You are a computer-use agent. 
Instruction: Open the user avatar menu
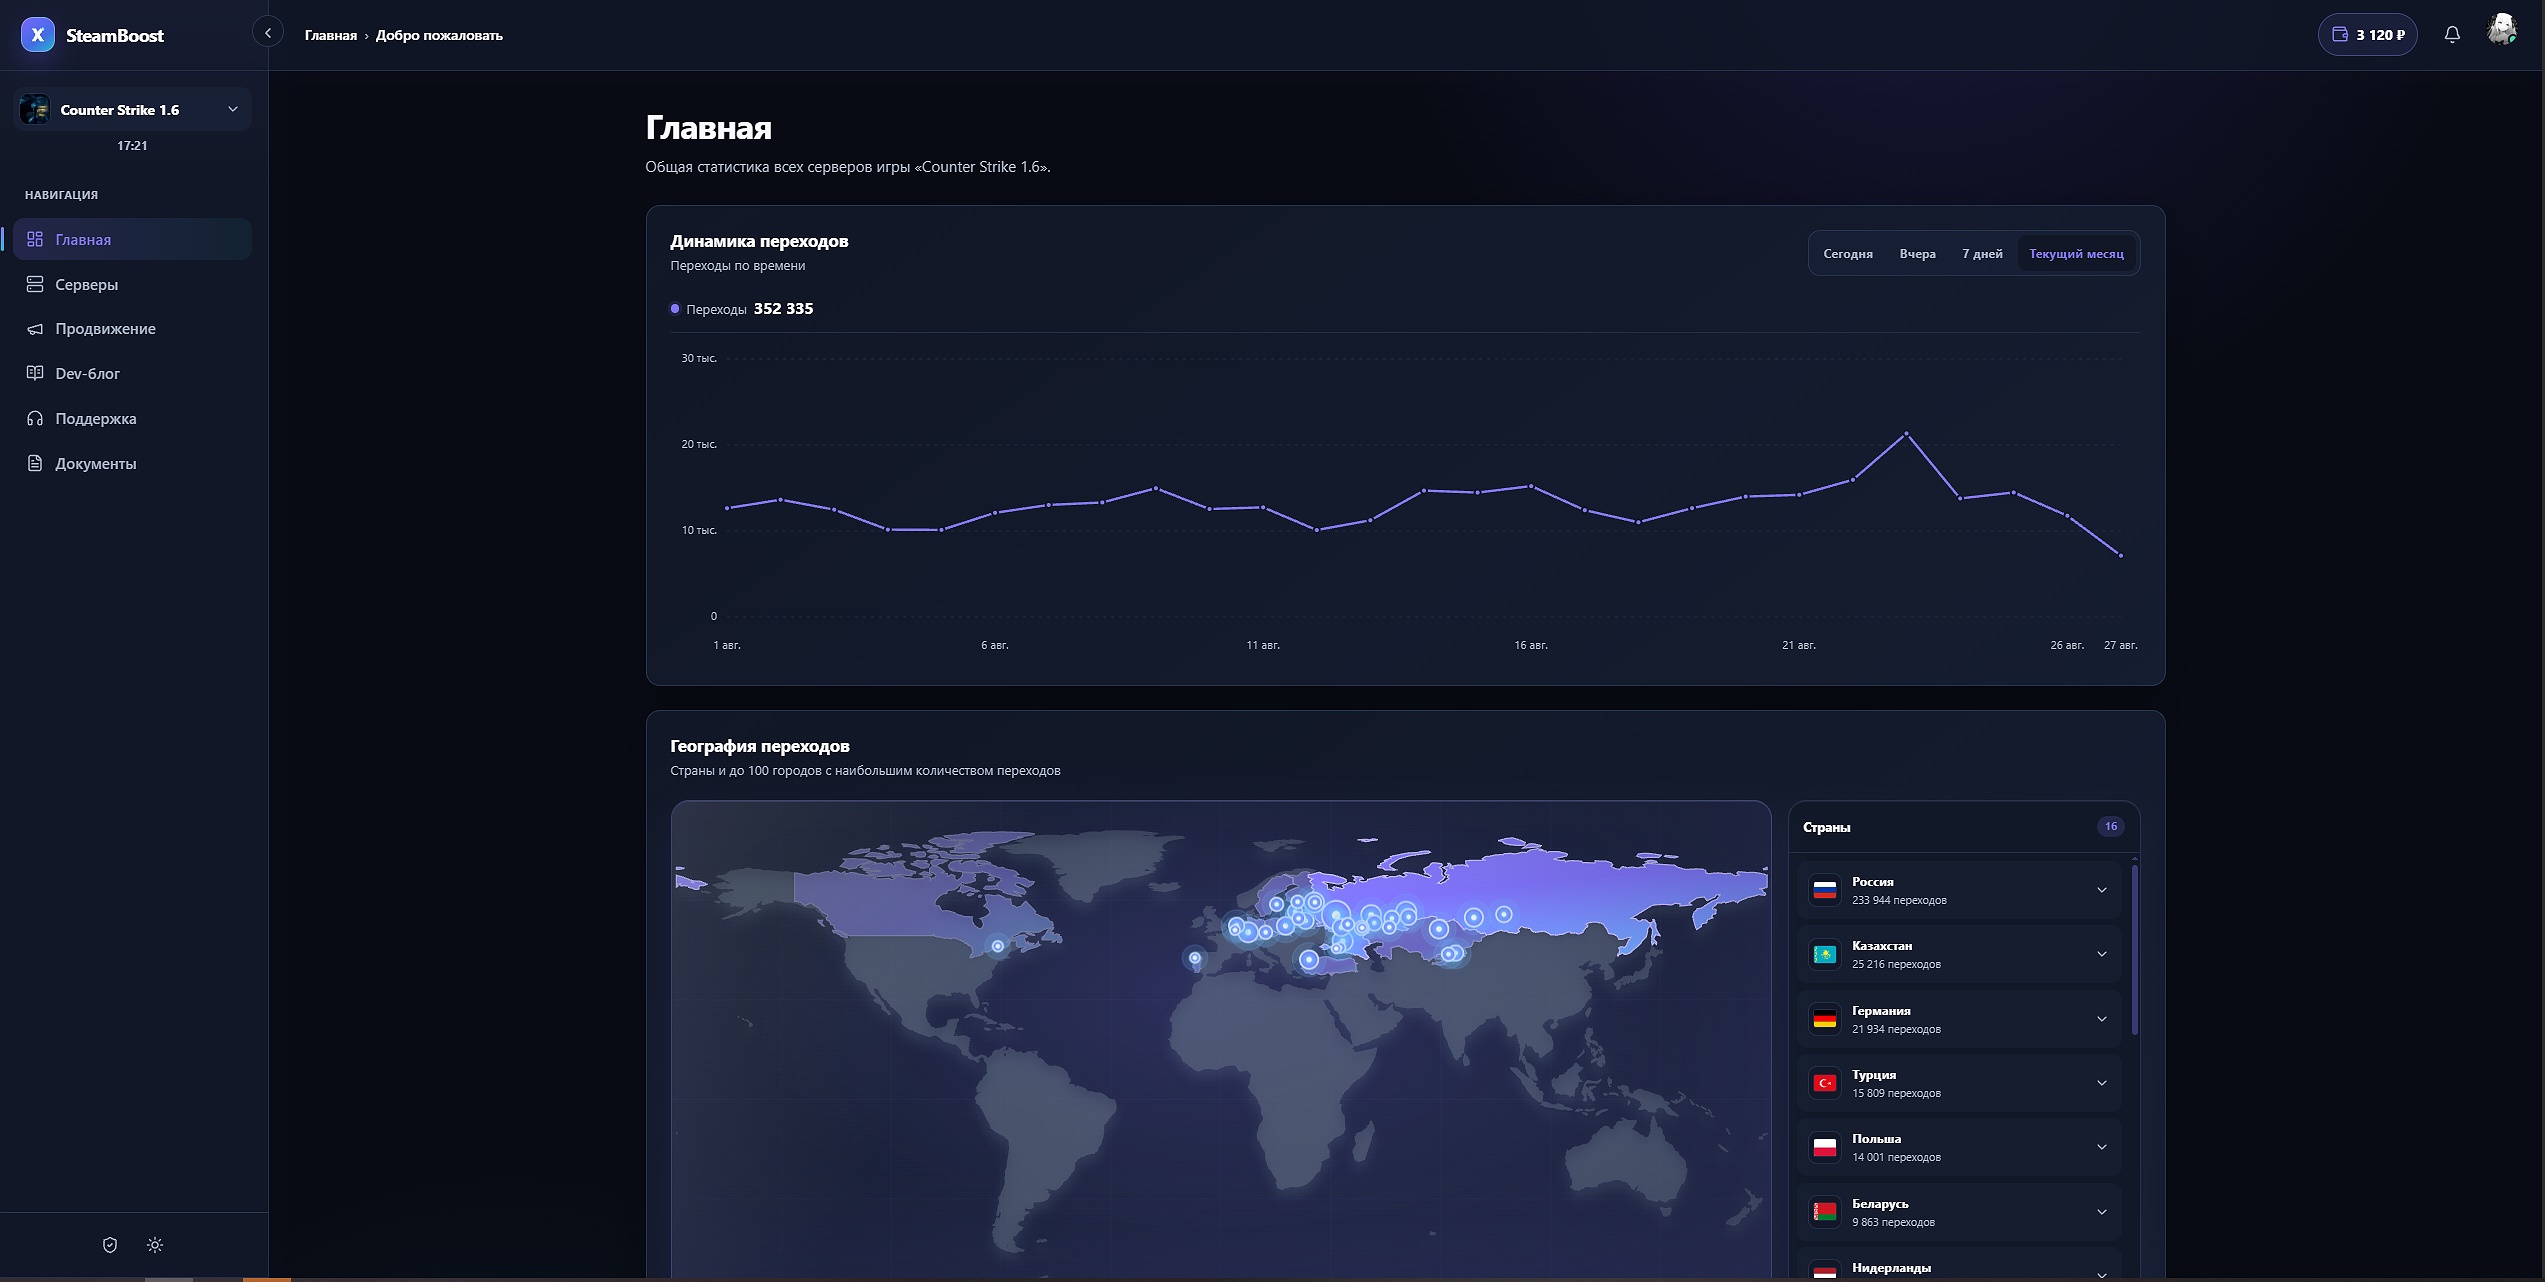click(2501, 31)
